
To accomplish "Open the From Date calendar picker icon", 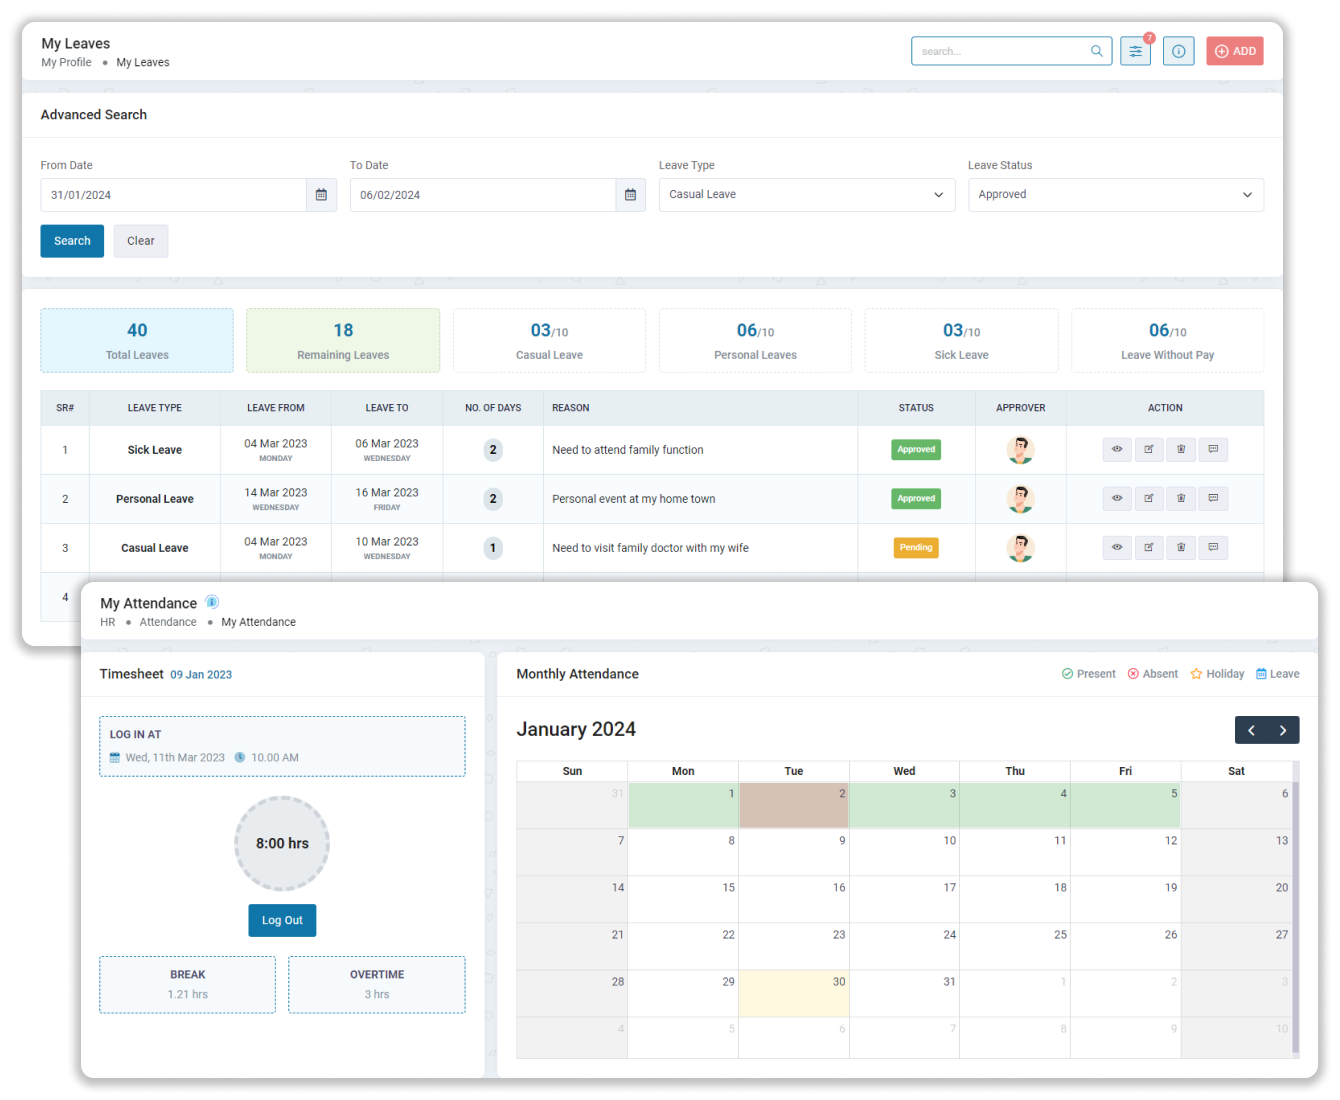I will click(x=321, y=195).
